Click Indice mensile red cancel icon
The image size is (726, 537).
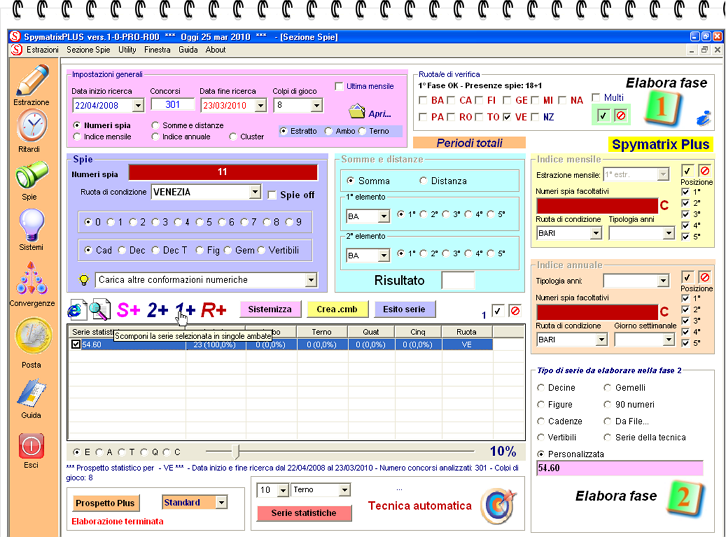click(x=705, y=171)
